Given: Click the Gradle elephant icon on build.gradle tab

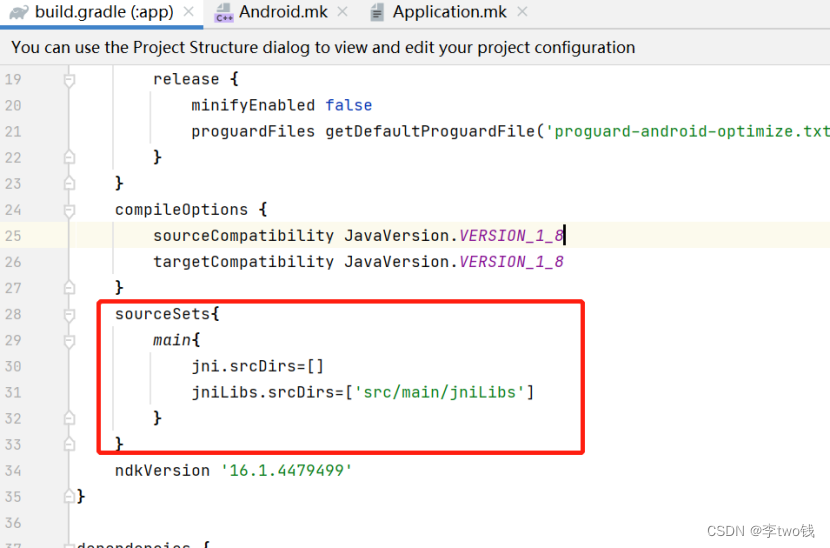Looking at the screenshot, I should click(19, 12).
